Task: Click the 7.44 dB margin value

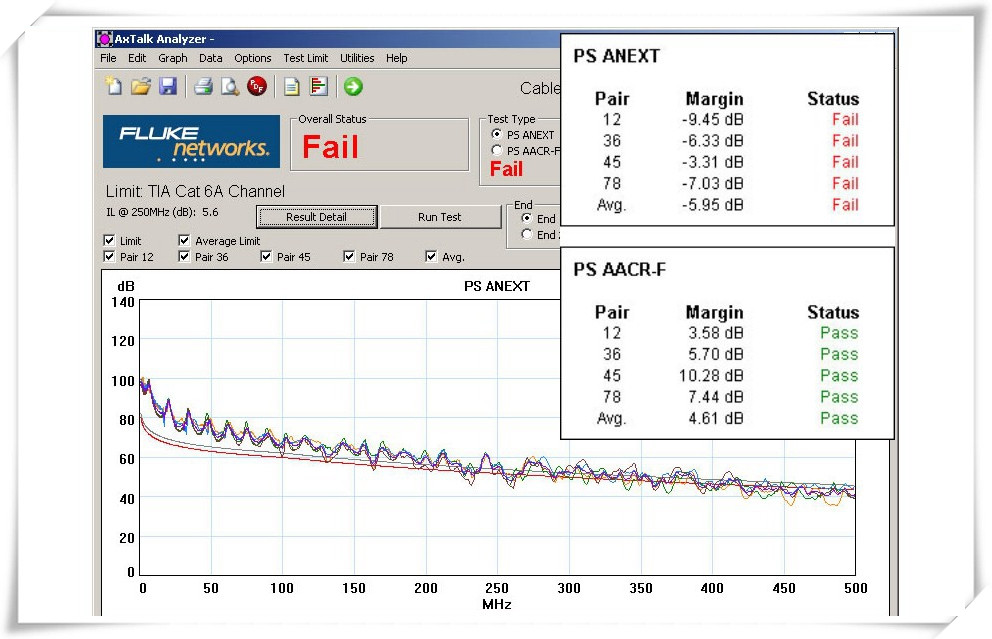Action: pos(716,397)
